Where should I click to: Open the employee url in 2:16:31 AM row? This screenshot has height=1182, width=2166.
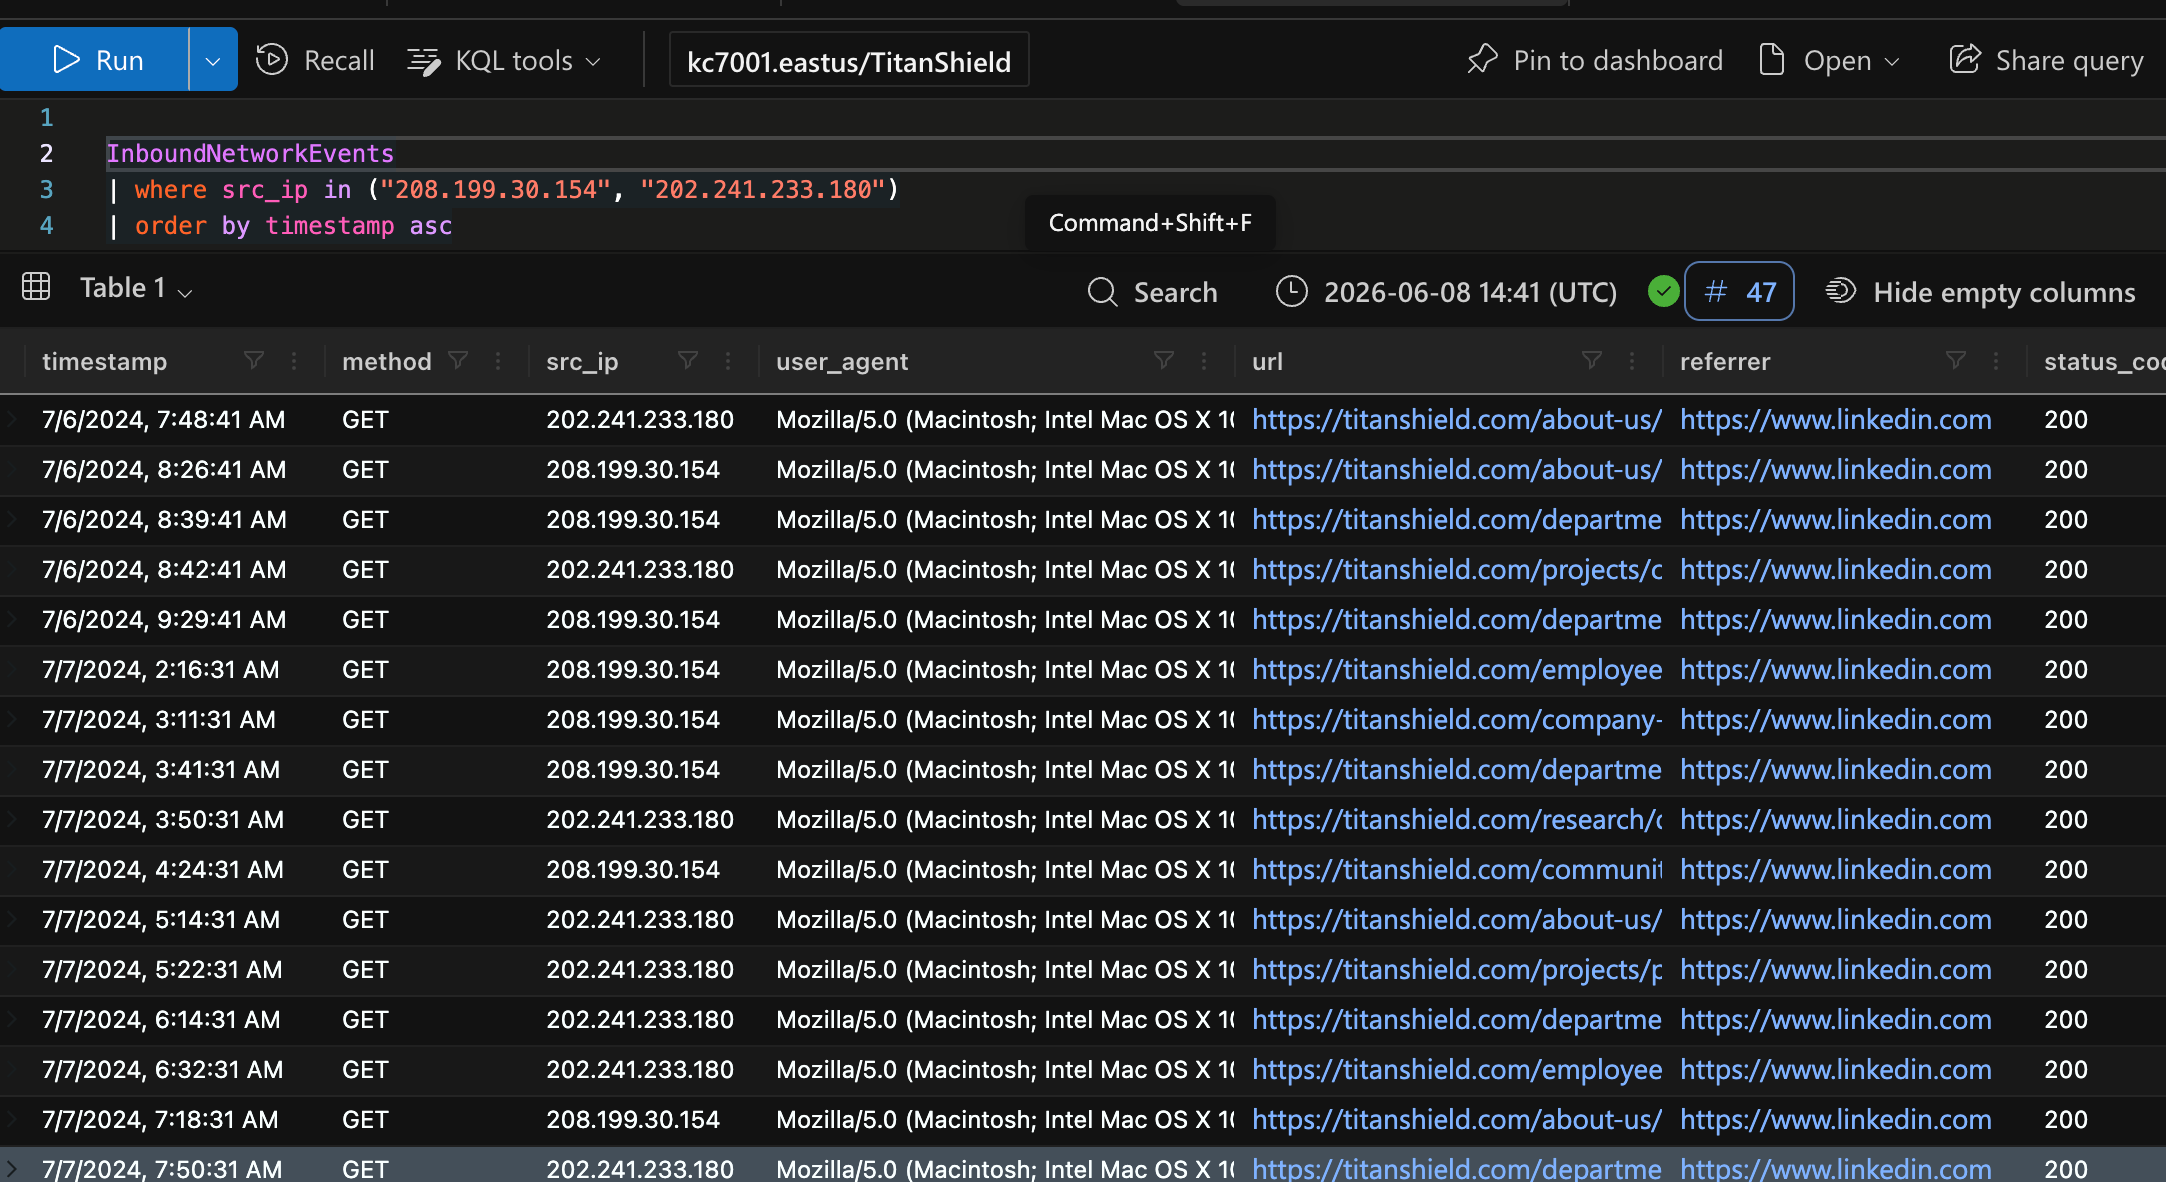point(1456,669)
